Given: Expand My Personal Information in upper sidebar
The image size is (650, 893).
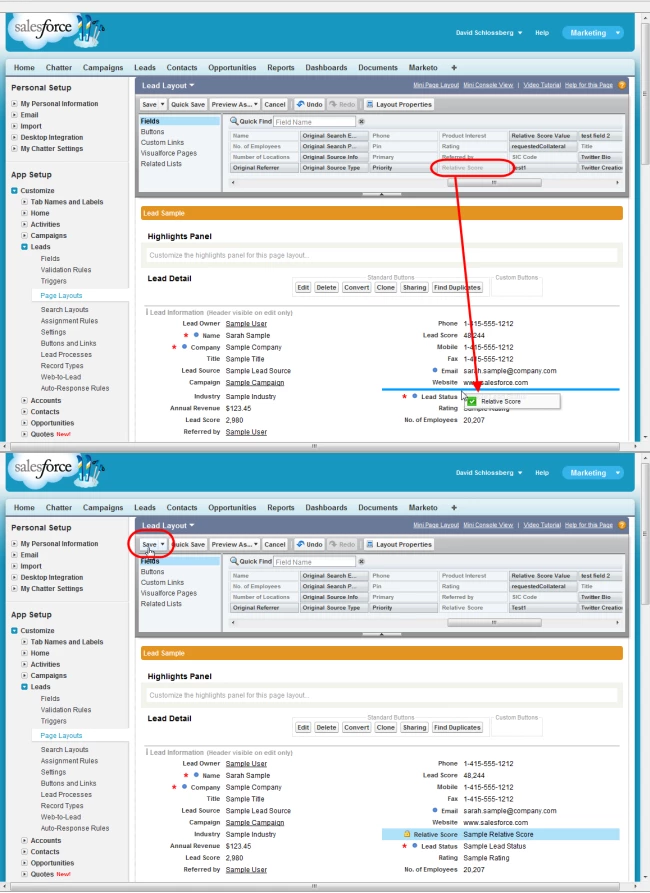Looking at the screenshot, I should pyautogui.click(x=14, y=104).
